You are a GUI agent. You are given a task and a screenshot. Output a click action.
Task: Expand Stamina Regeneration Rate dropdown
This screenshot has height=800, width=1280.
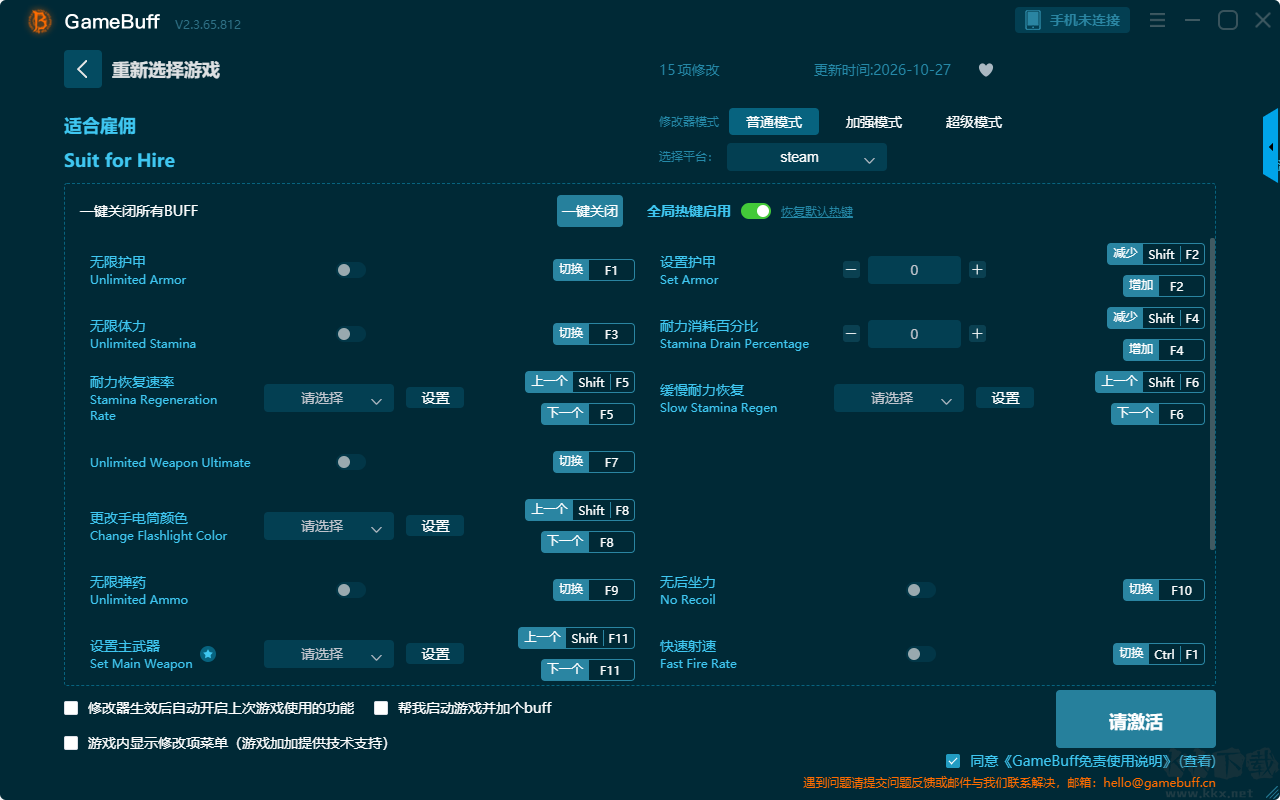pos(329,398)
